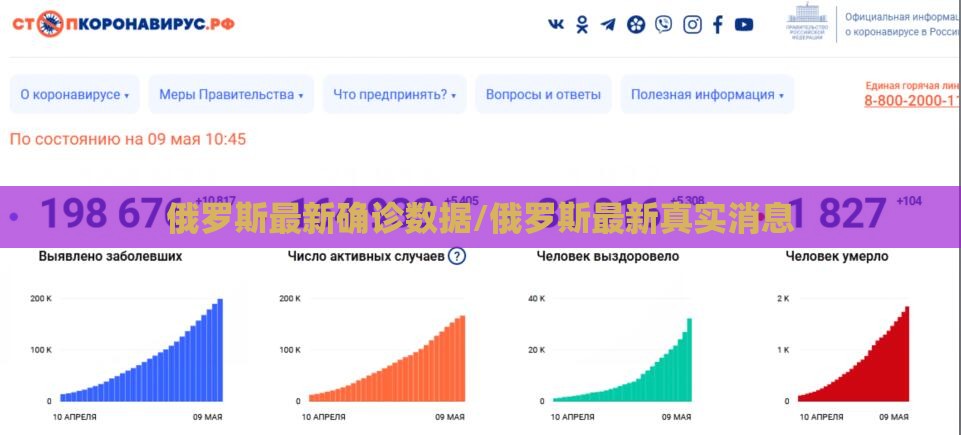Click the orange active cases bar chart
The image size is (961, 435).
point(387,358)
